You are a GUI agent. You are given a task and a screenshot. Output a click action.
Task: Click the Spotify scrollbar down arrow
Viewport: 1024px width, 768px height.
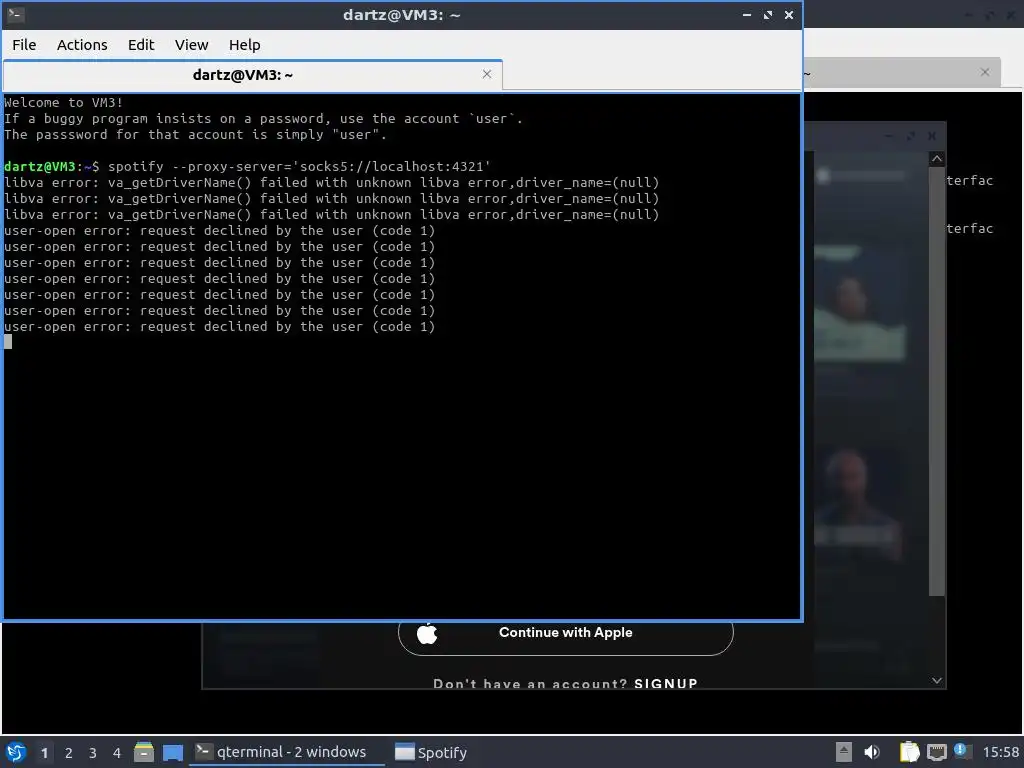[x=936, y=680]
